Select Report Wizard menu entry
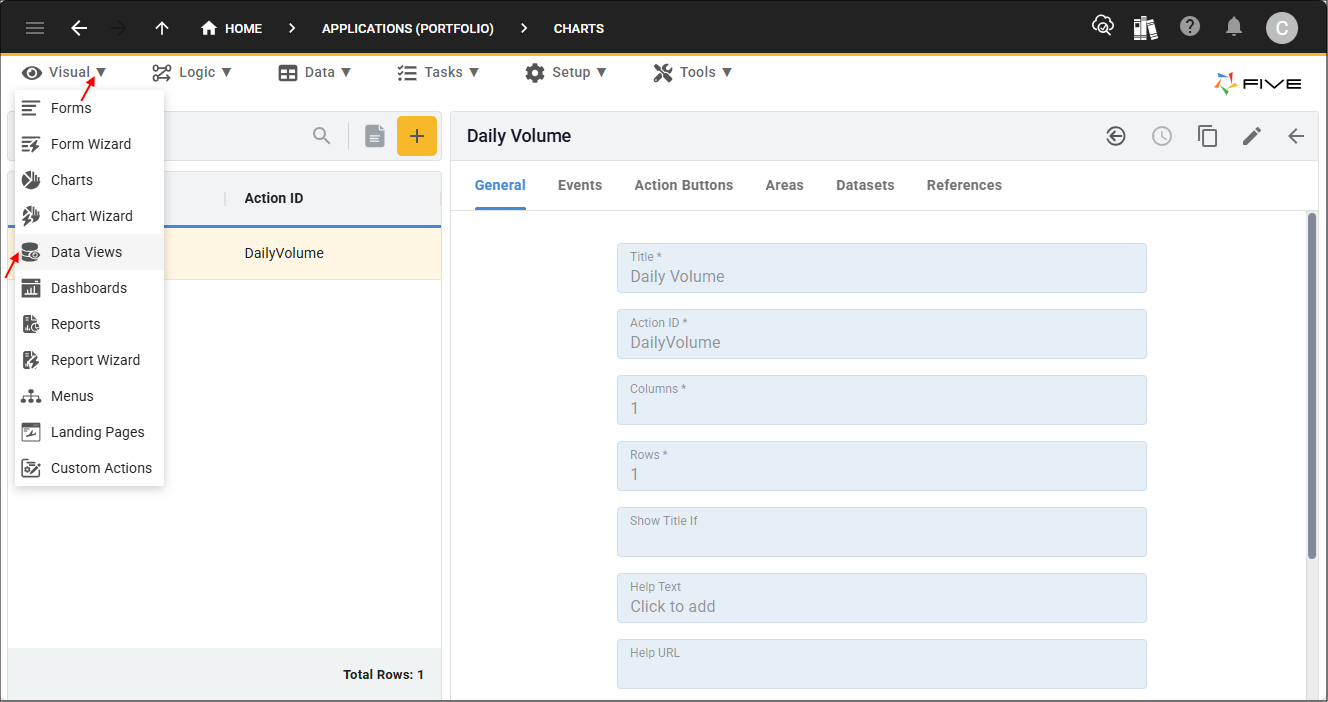This screenshot has height=702, width=1328. pos(89,360)
